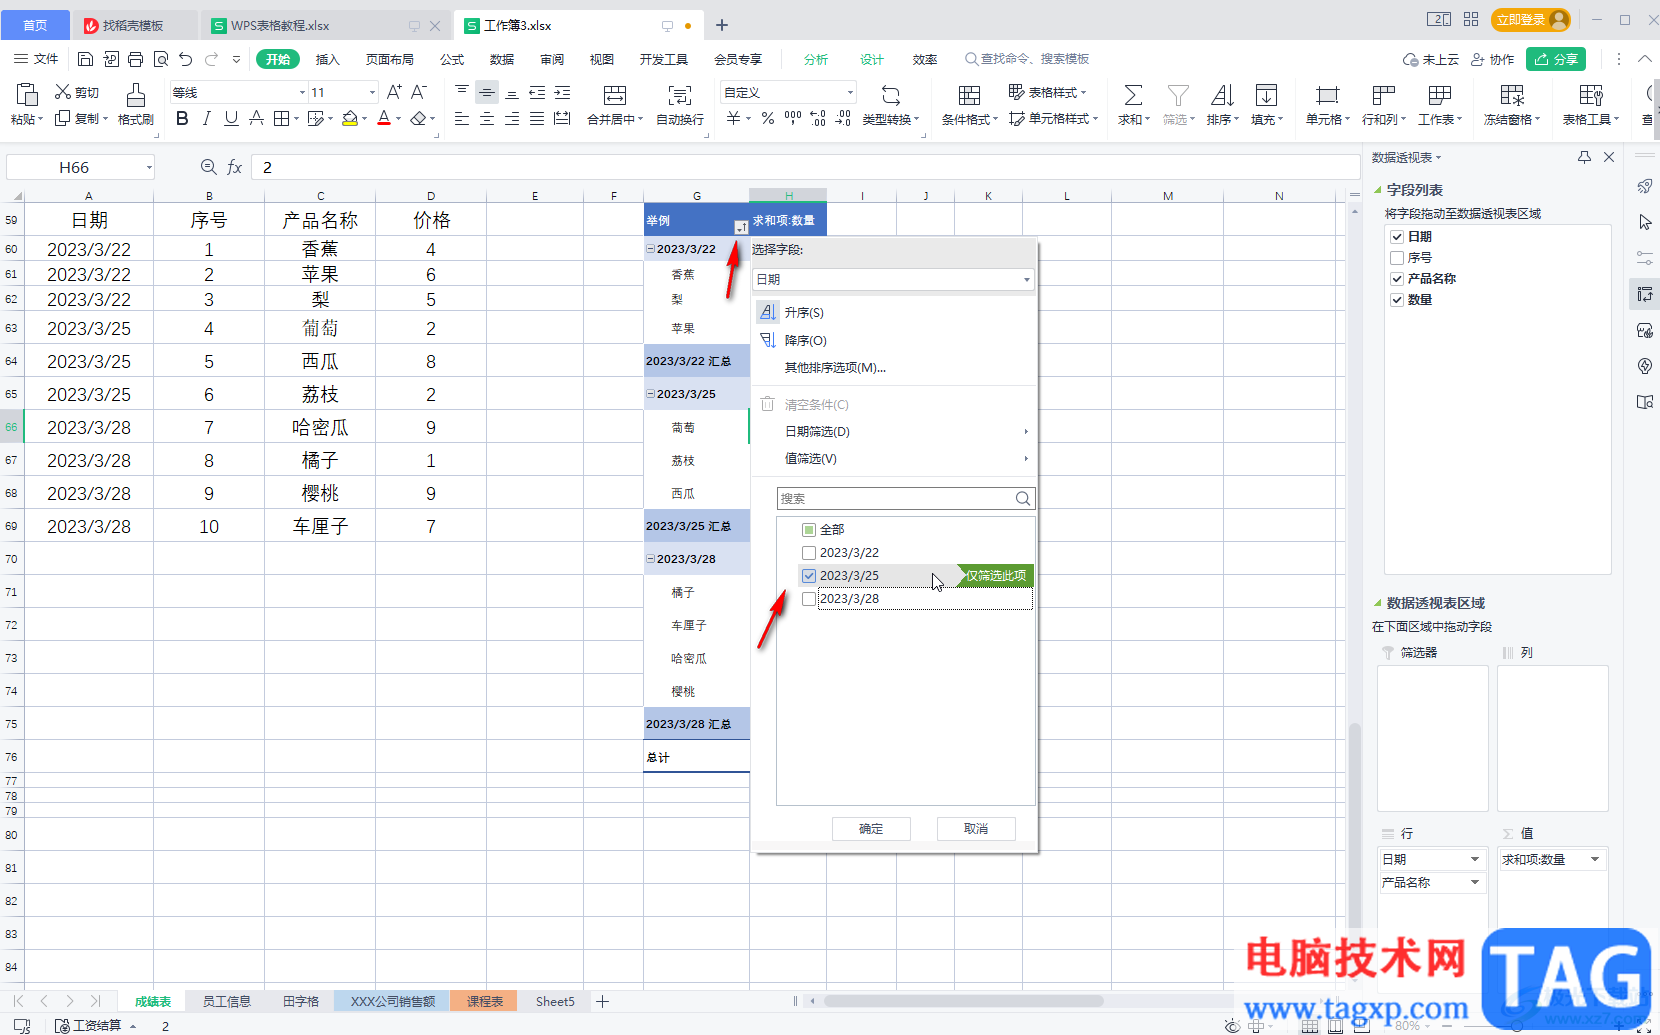
Task: Click the font color A swatch
Action: click(x=384, y=119)
